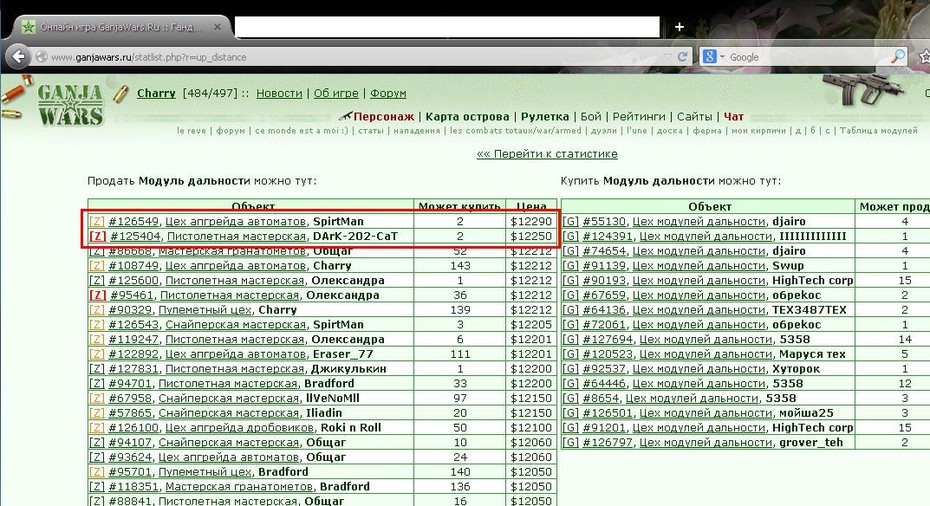
Task: Open the Новости link
Action: tap(279, 93)
